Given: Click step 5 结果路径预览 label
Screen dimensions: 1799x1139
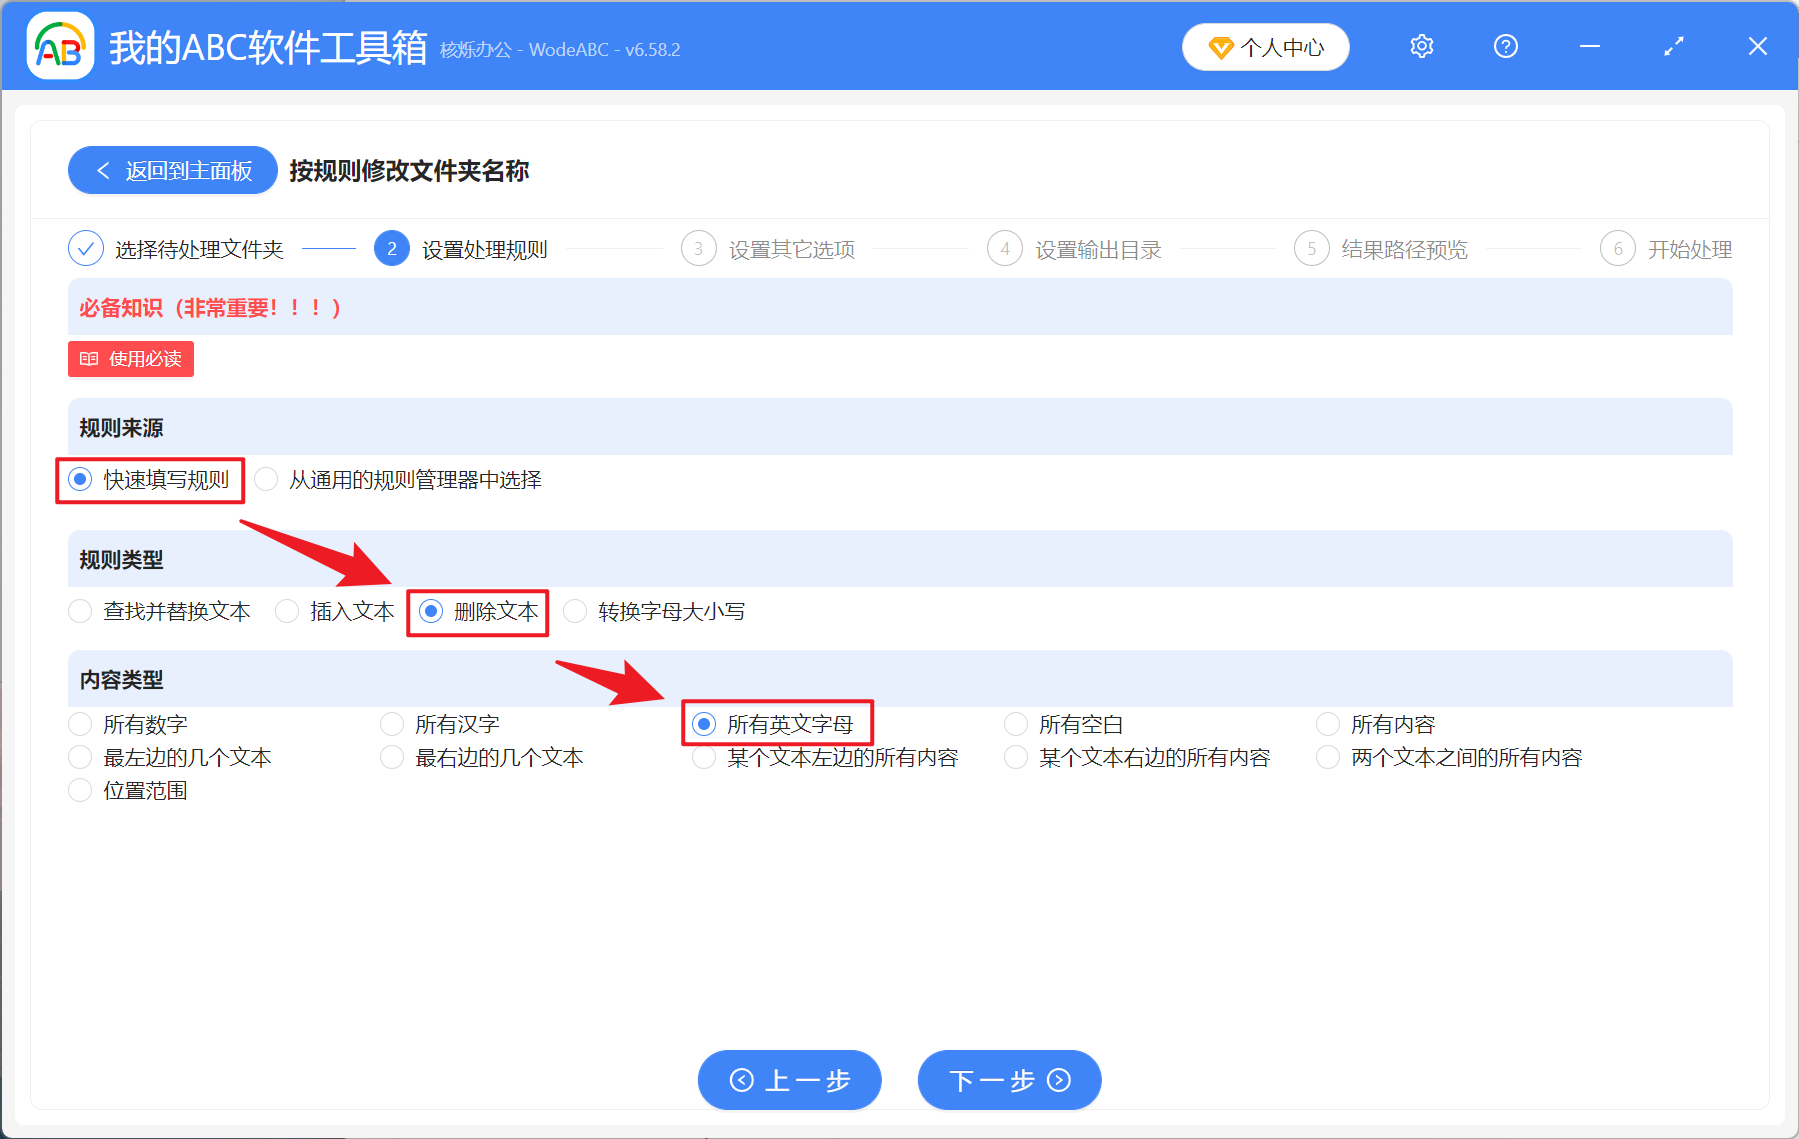Looking at the screenshot, I should [x=1407, y=249].
